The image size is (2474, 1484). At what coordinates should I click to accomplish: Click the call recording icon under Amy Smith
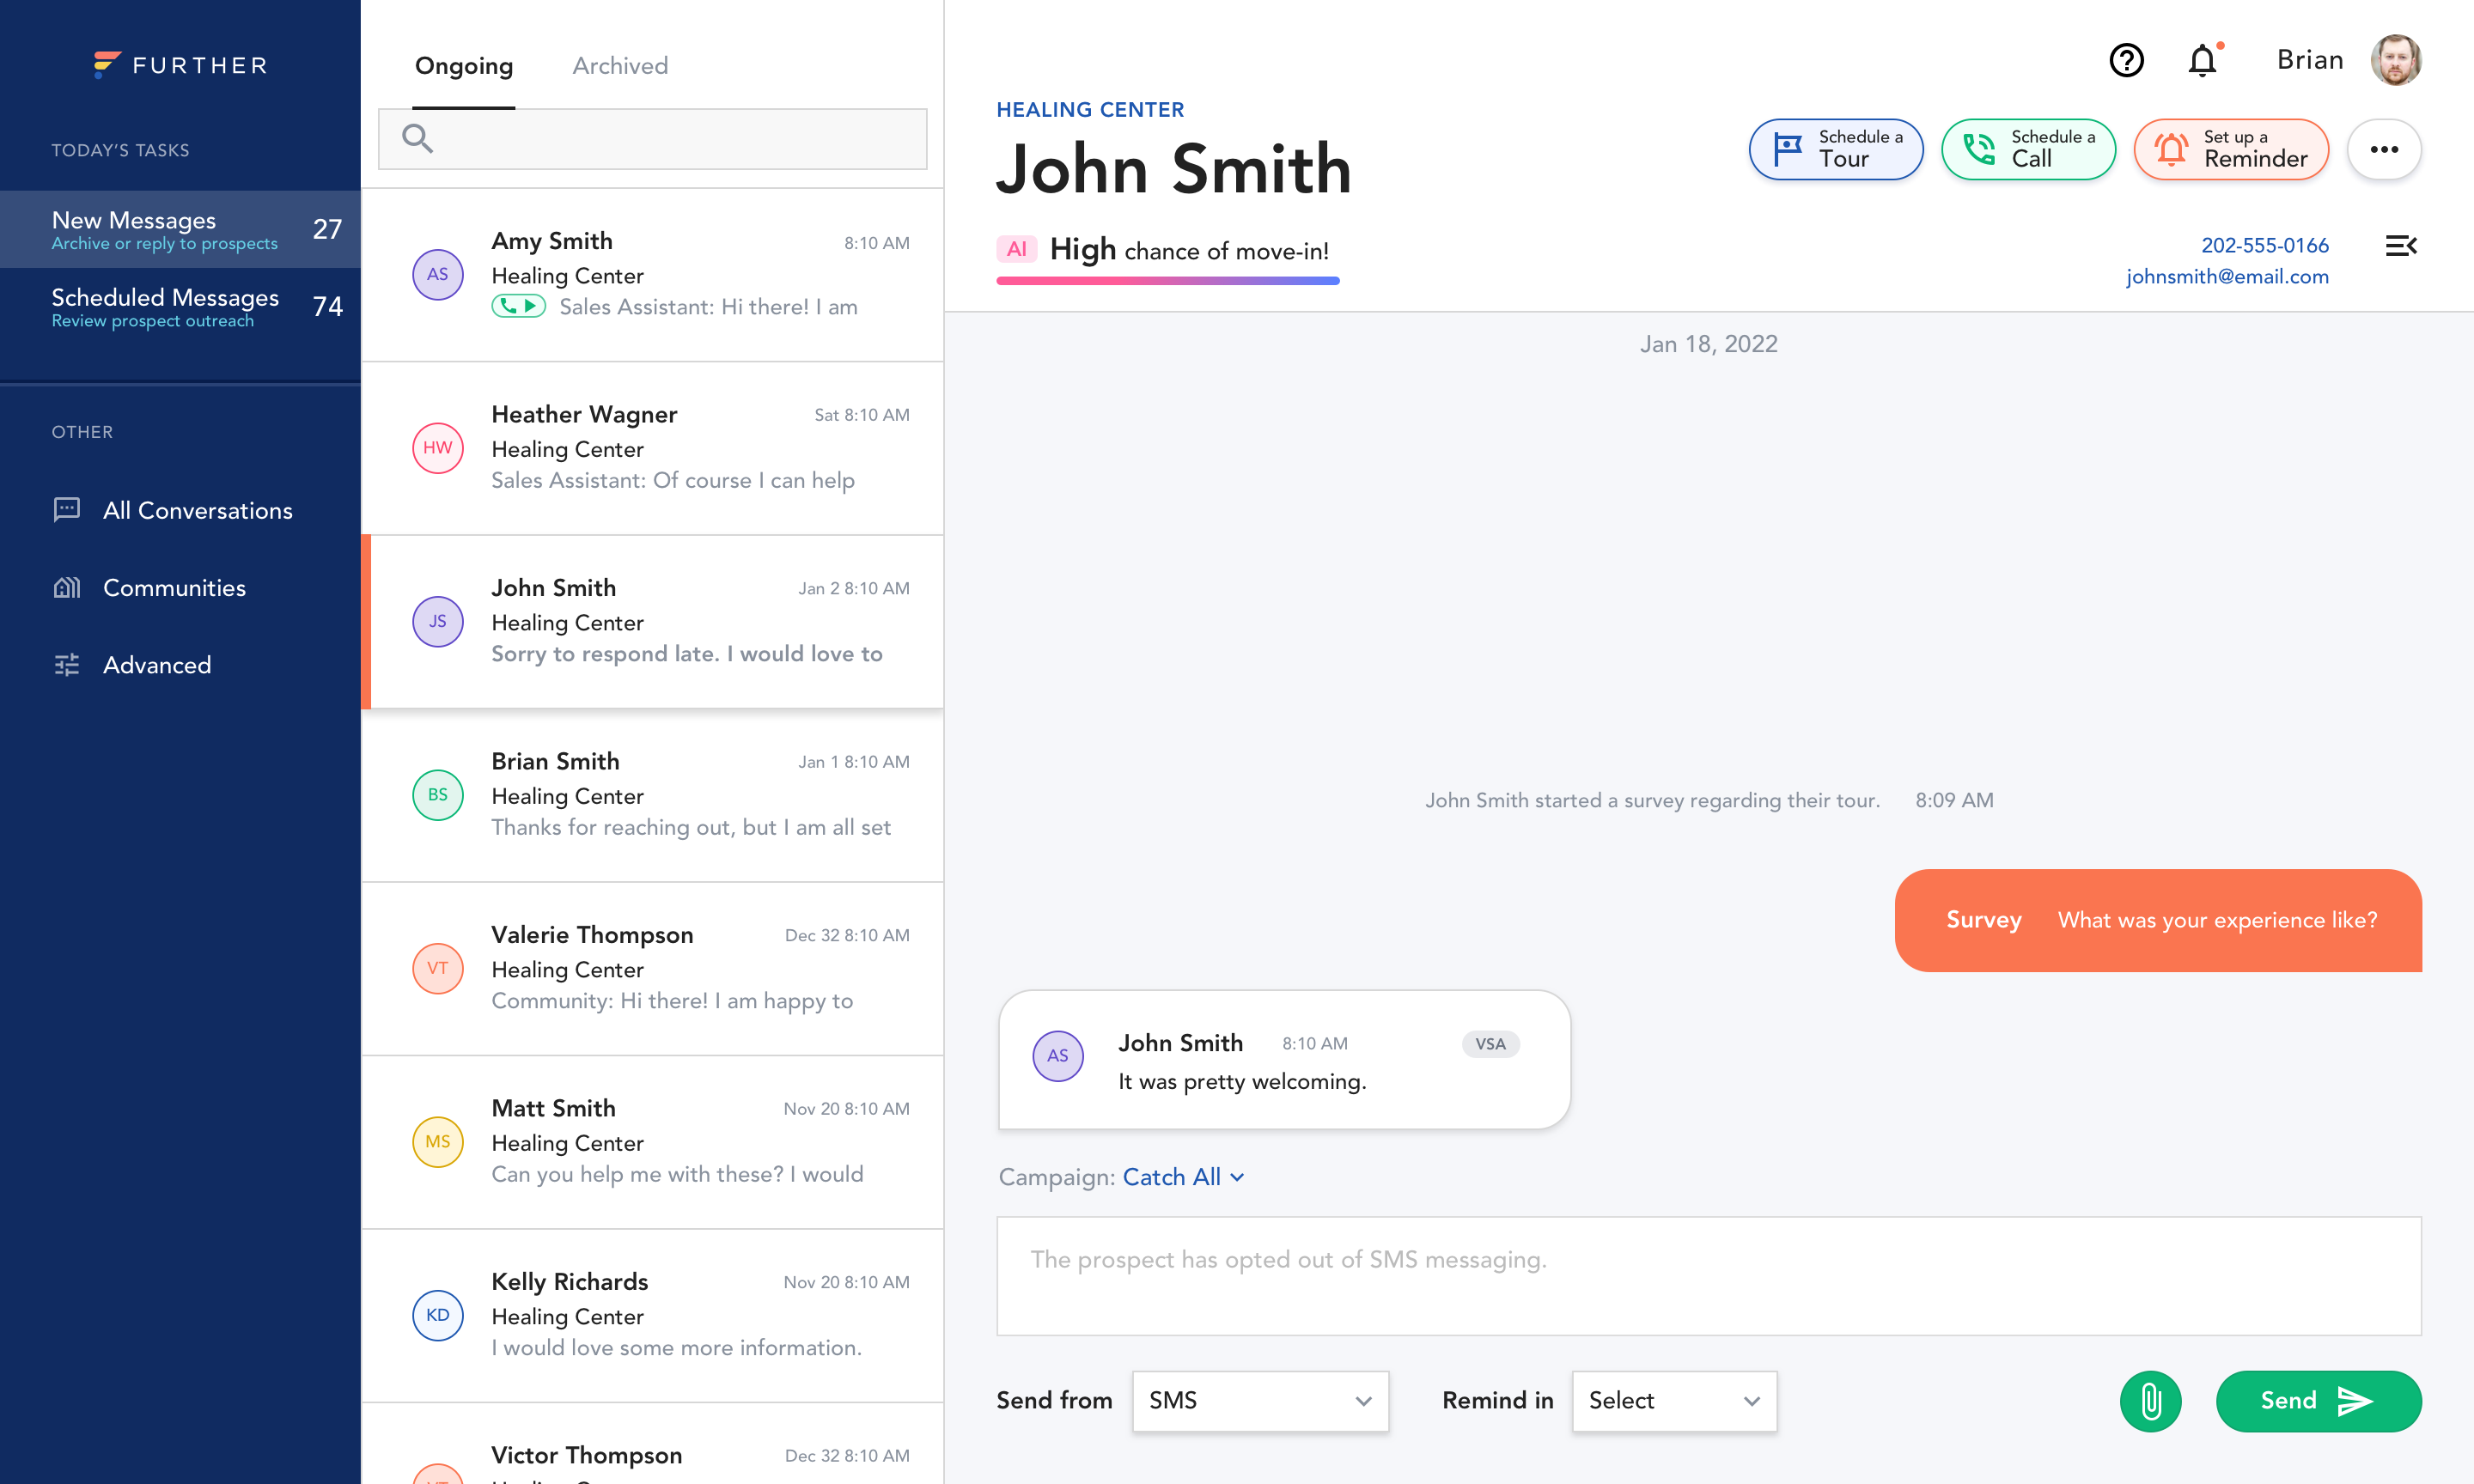518,306
